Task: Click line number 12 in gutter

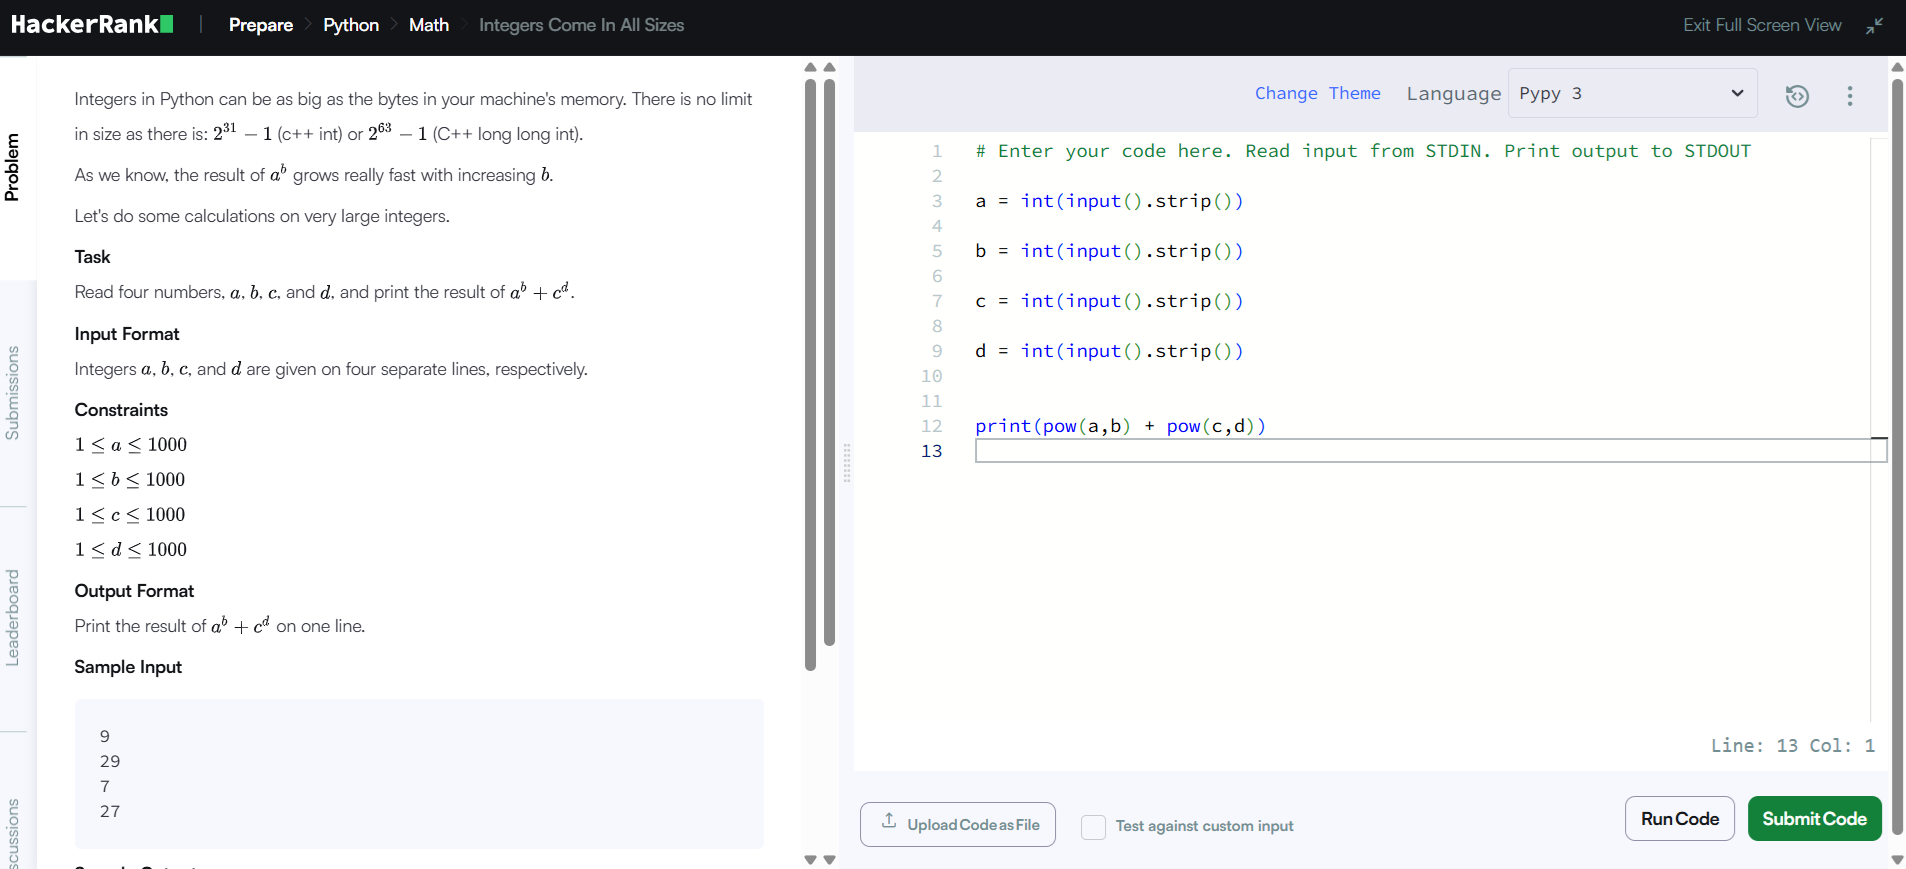Action: 931,426
